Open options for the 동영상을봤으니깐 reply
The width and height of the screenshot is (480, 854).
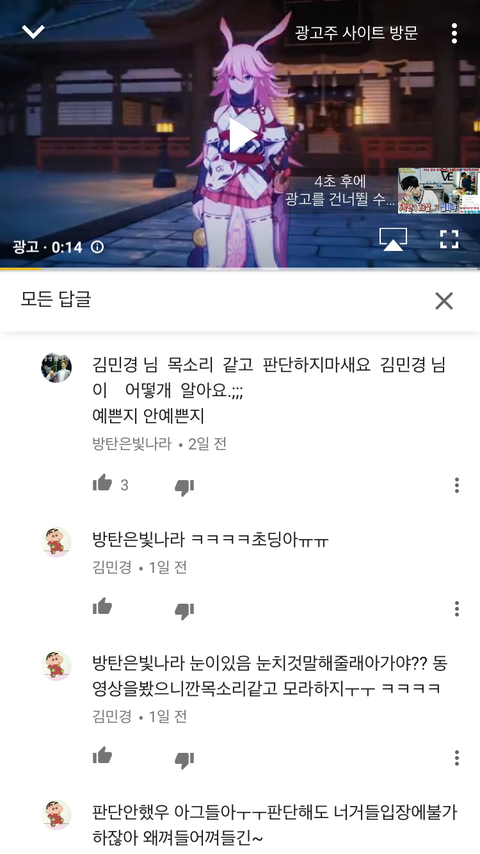(x=457, y=758)
